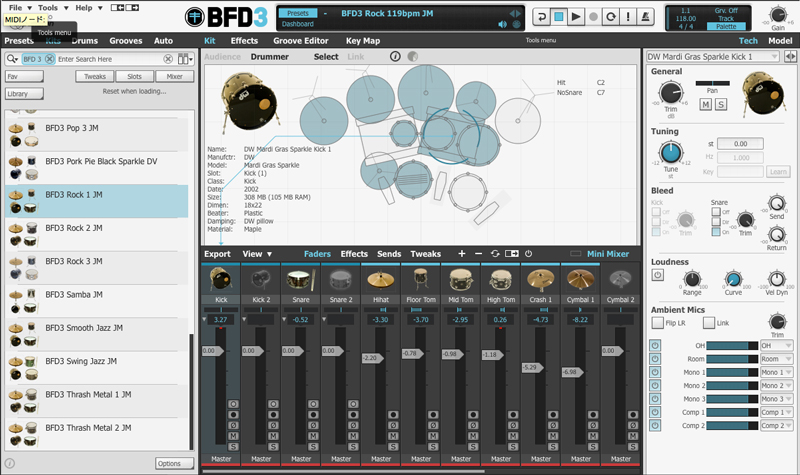Image resolution: width=800 pixels, height=475 pixels.
Task: Click the Play transport button
Action: pyautogui.click(x=576, y=16)
